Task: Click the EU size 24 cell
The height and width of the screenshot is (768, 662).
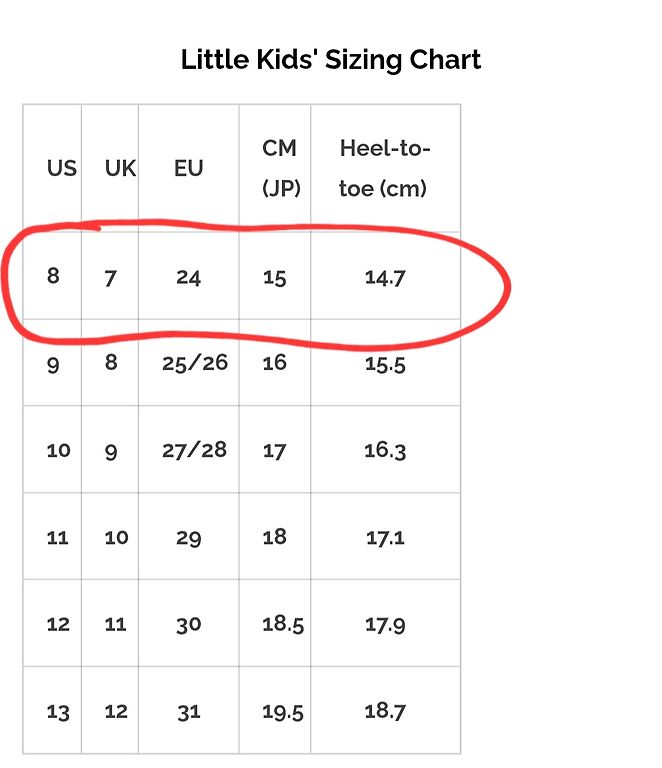Action: tap(188, 277)
